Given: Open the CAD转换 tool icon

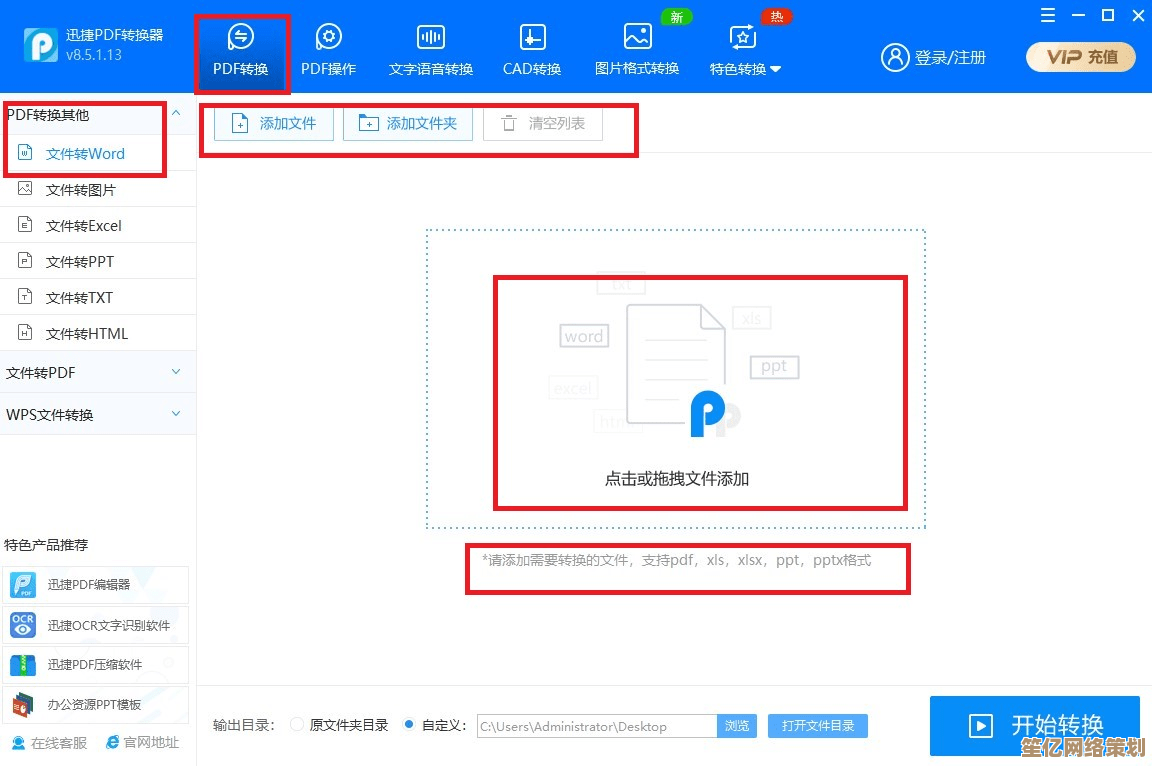Looking at the screenshot, I should (532, 39).
